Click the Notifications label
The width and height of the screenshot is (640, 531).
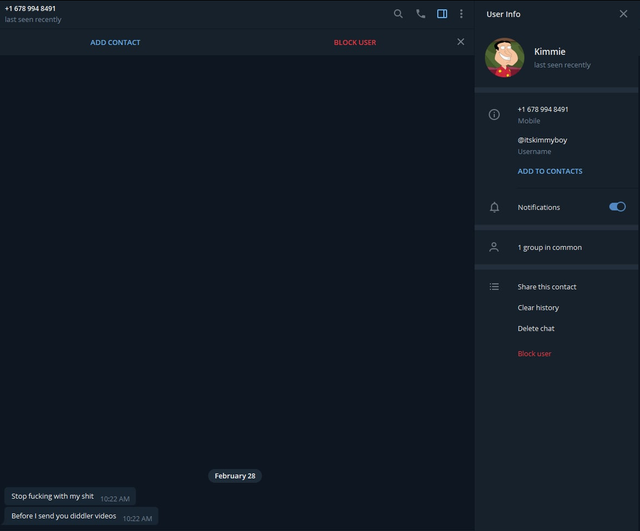point(538,207)
